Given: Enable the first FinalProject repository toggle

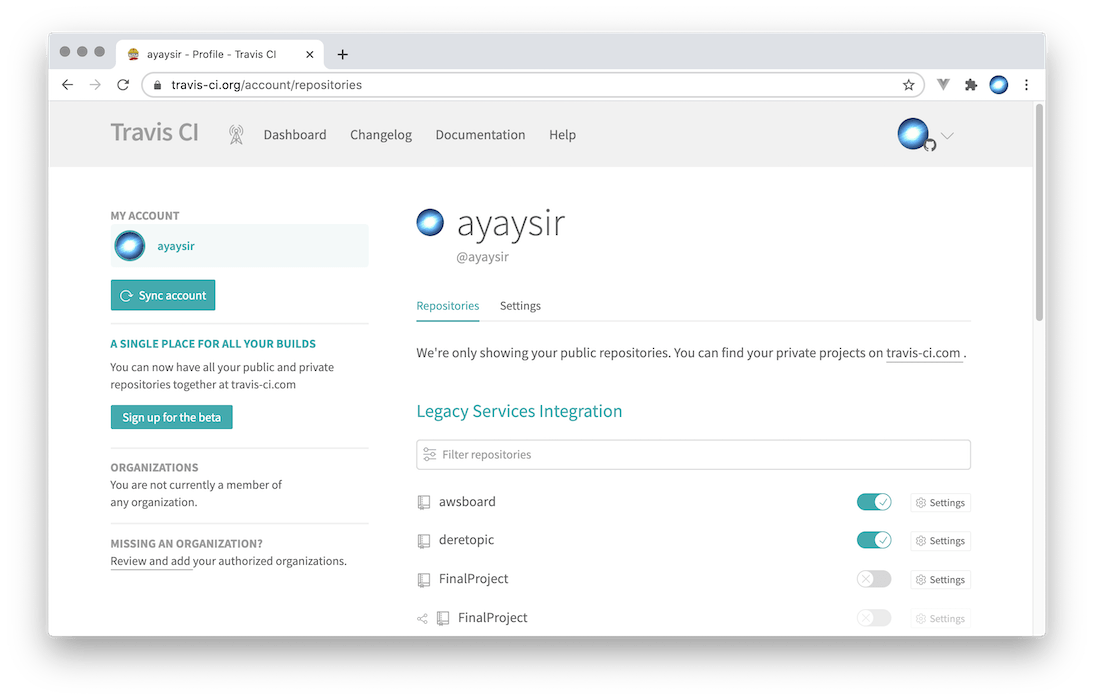Looking at the screenshot, I should 873,579.
